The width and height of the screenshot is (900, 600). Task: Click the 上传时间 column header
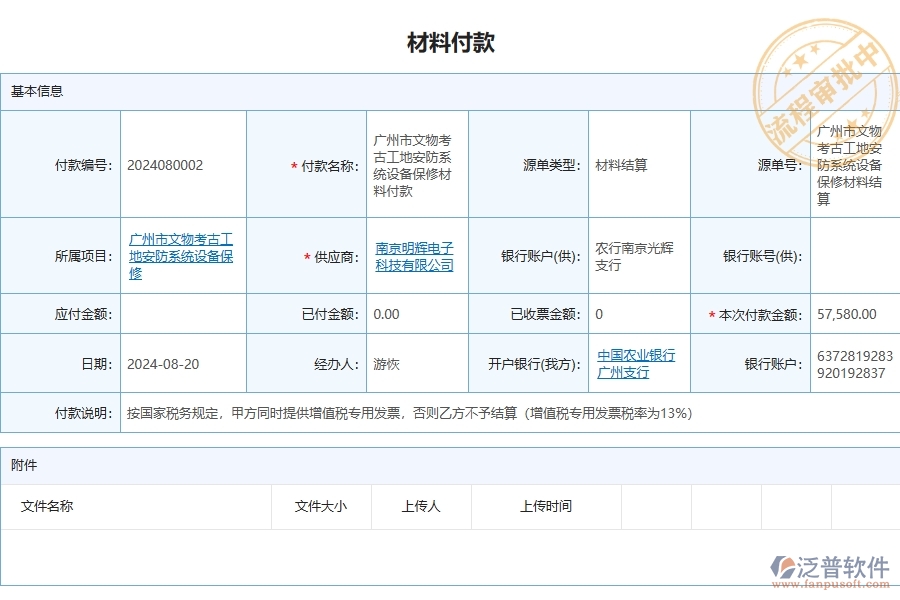pos(548,507)
